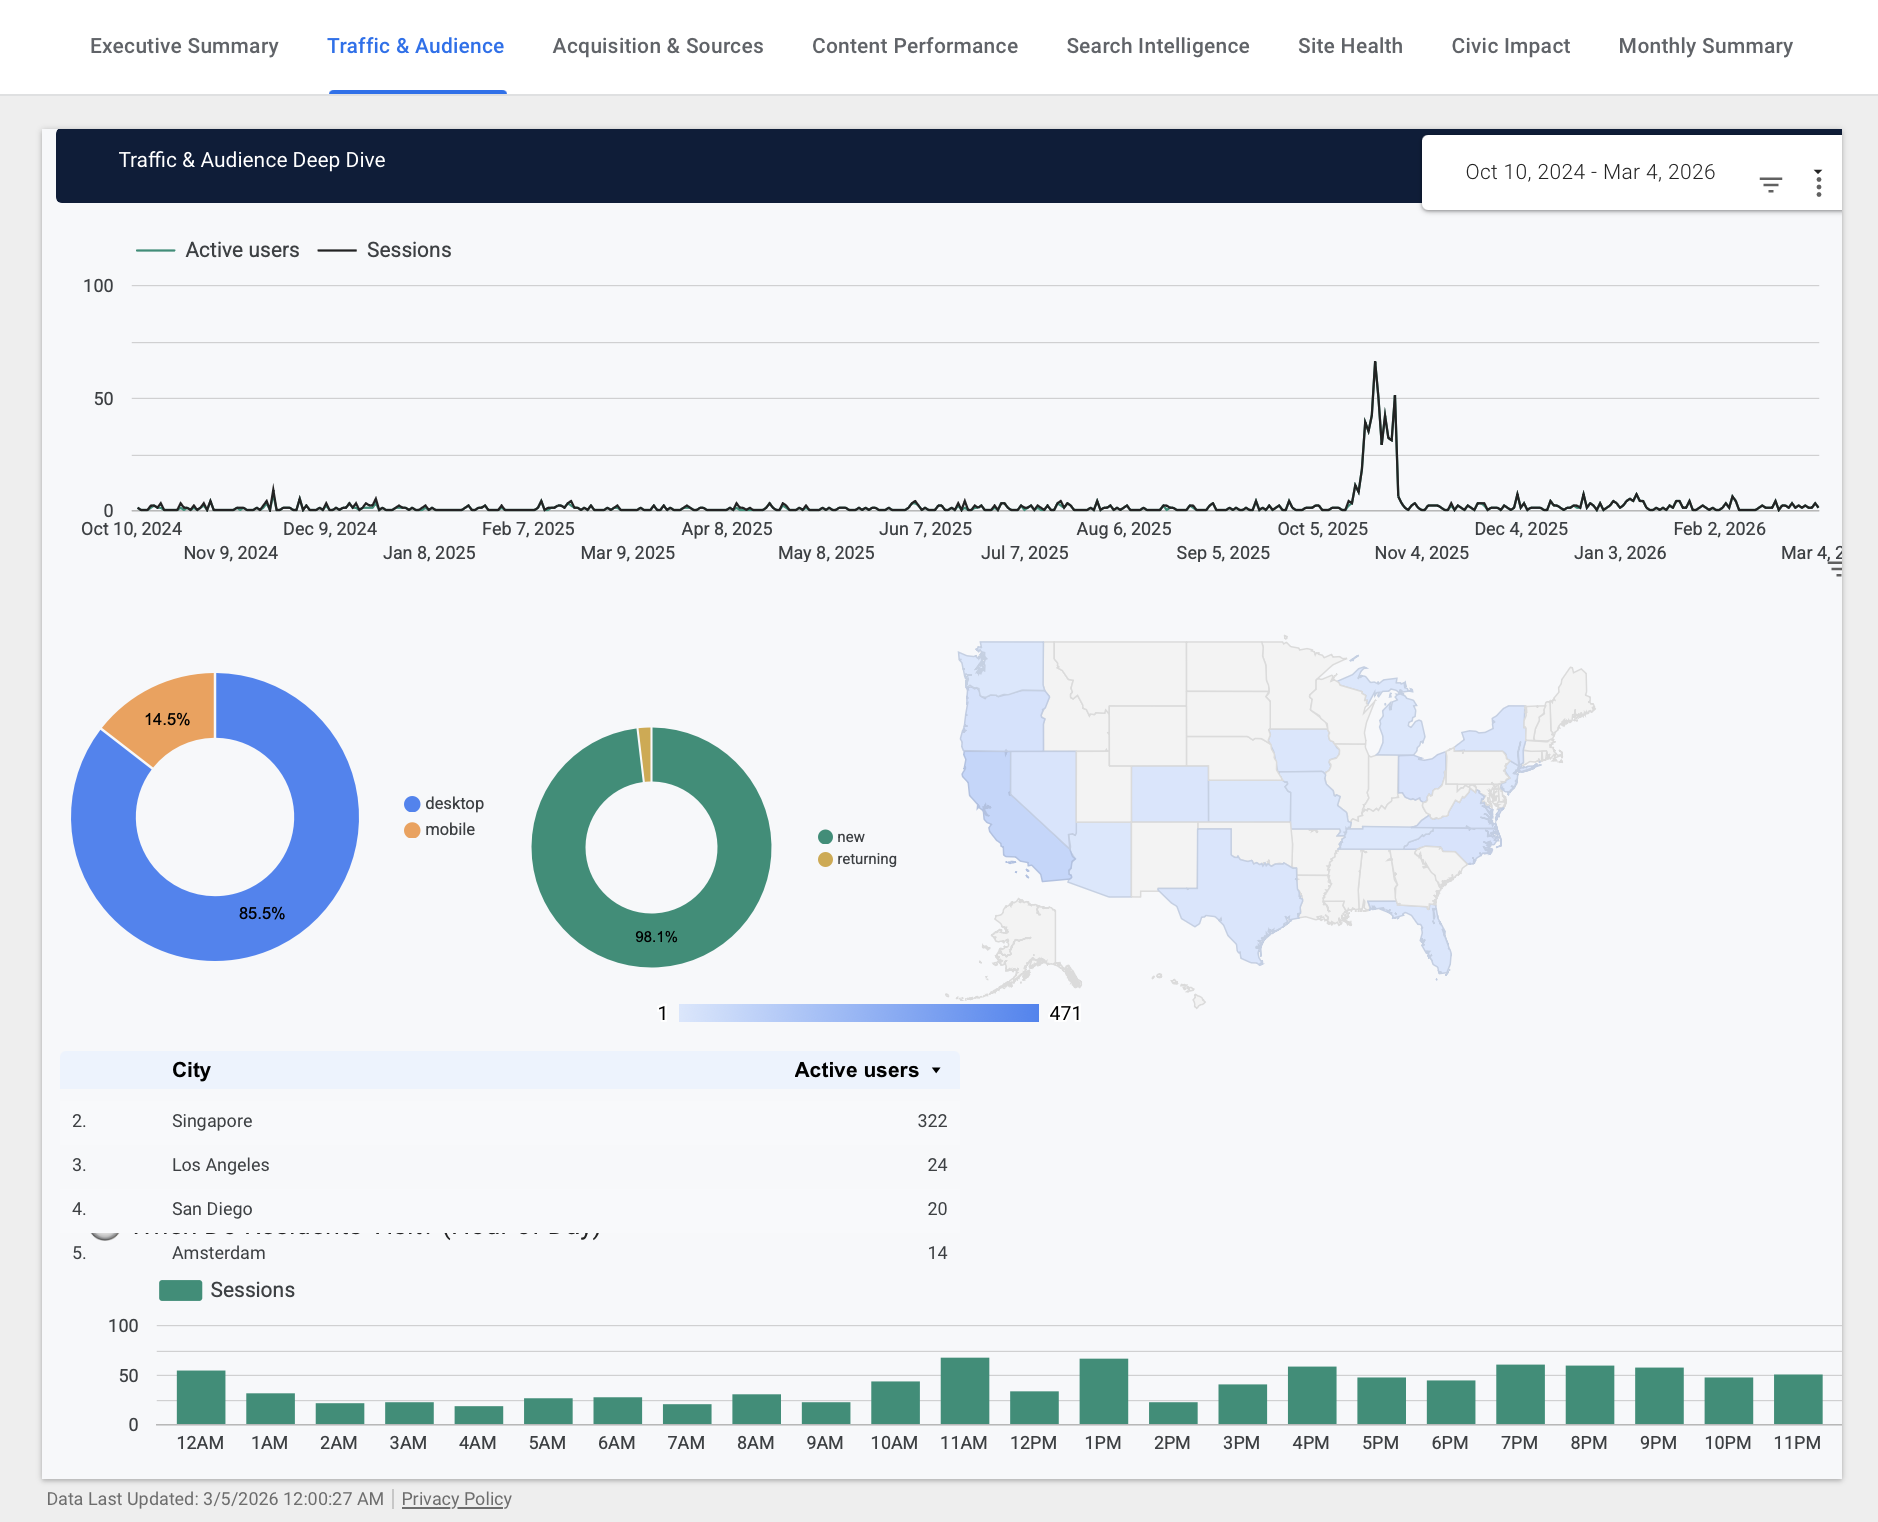Toggle the Active users legend series

pyautogui.click(x=218, y=250)
